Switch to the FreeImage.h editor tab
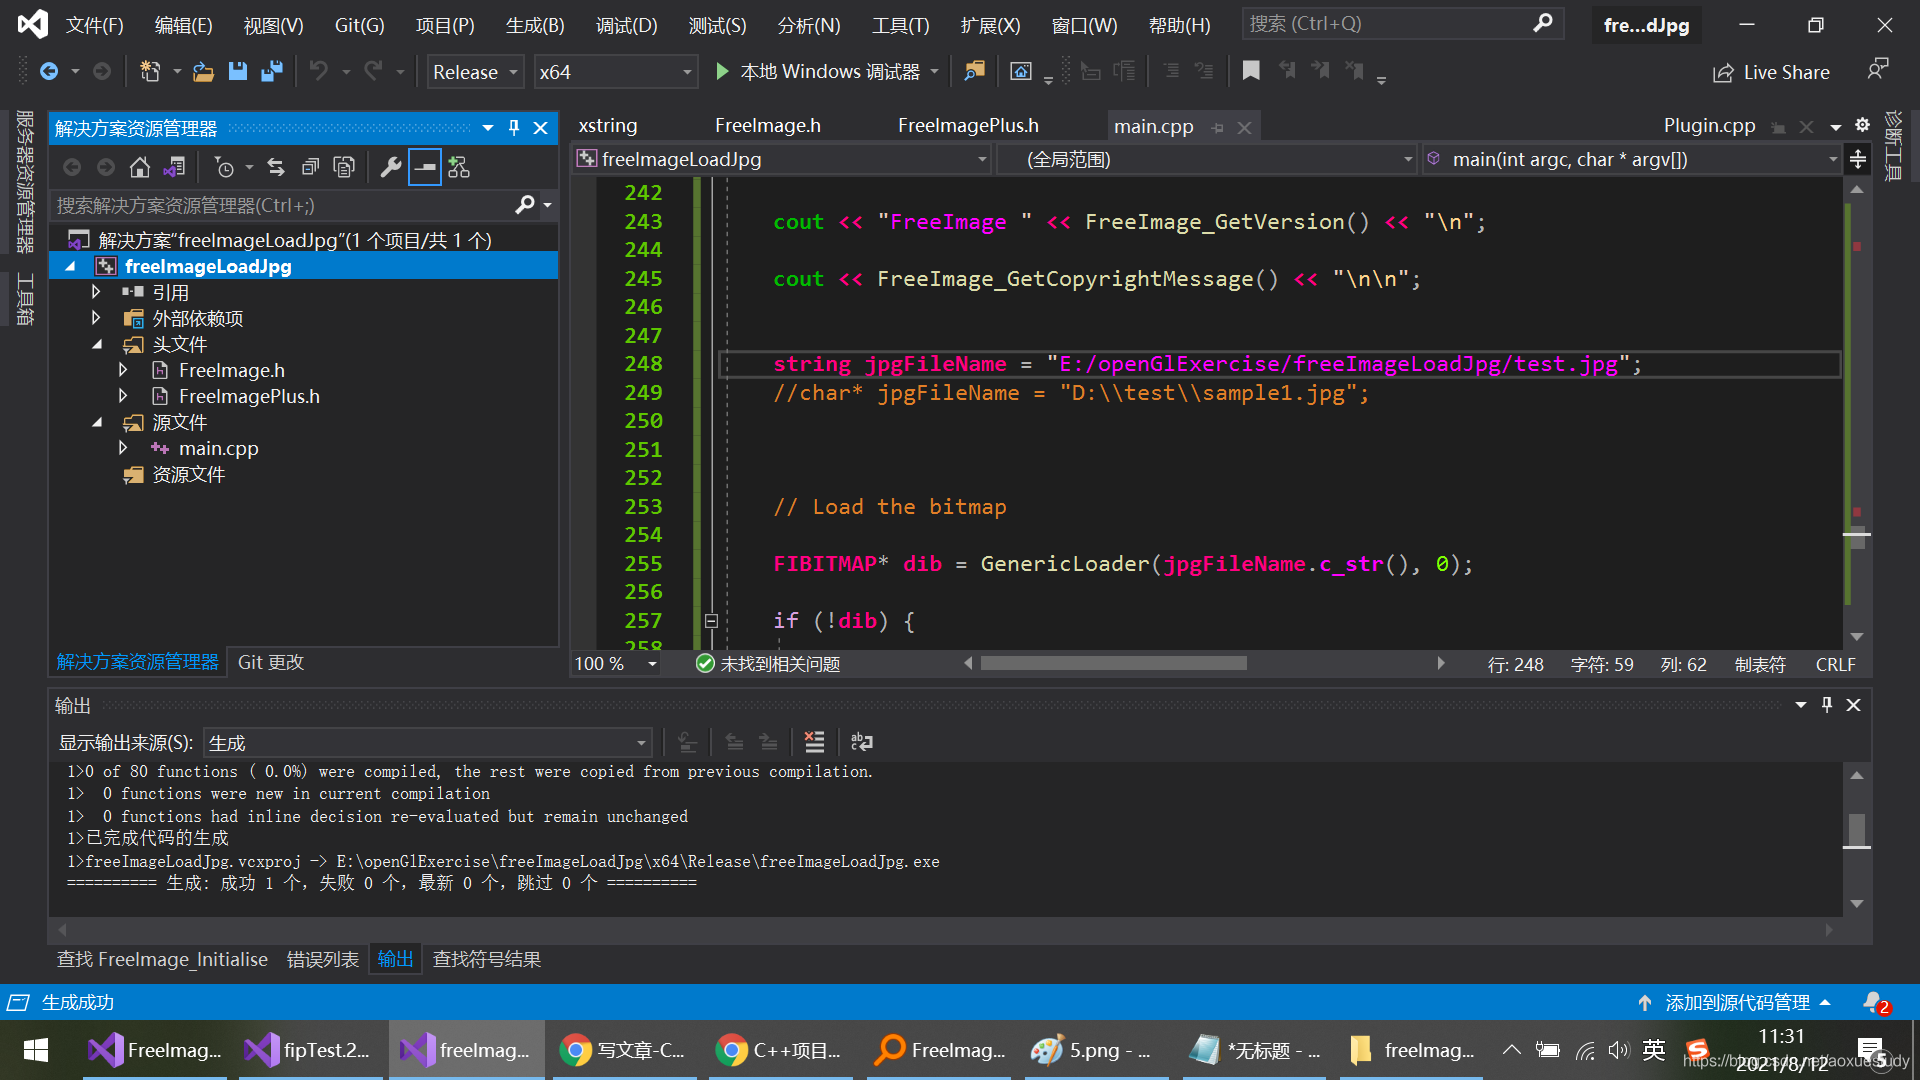Viewport: 1920px width, 1080px height. click(x=767, y=126)
